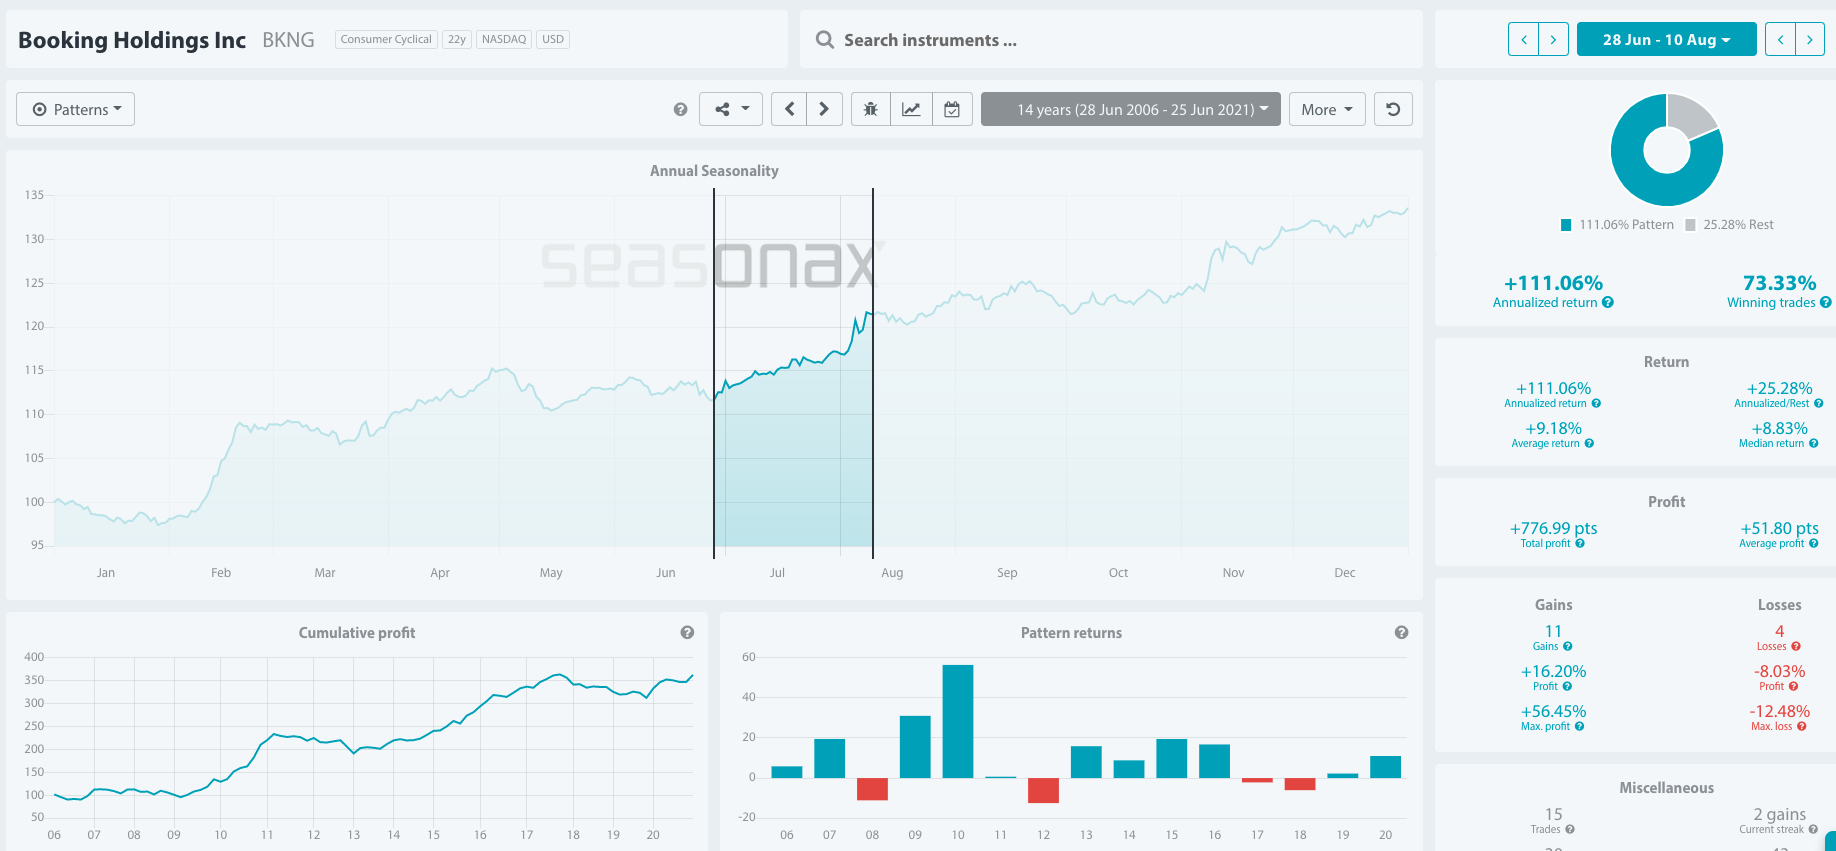Click the left arrow just after the 28 Jun - 10 Aug button
The image size is (1836, 851).
1780,39
